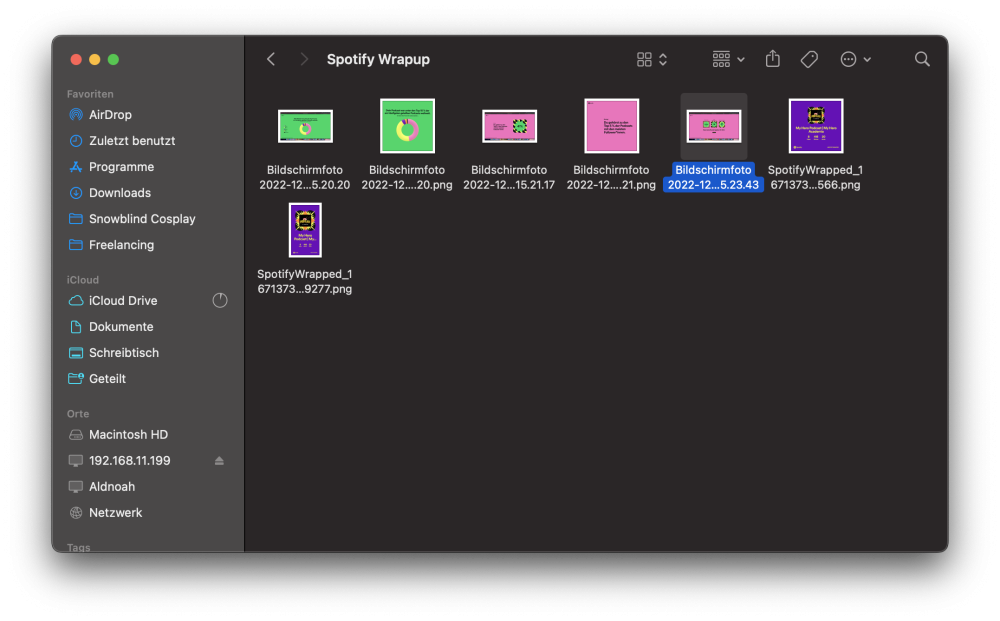The width and height of the screenshot is (1000, 621).
Task: Eject the 192.168.11.199 server
Action: click(x=219, y=461)
